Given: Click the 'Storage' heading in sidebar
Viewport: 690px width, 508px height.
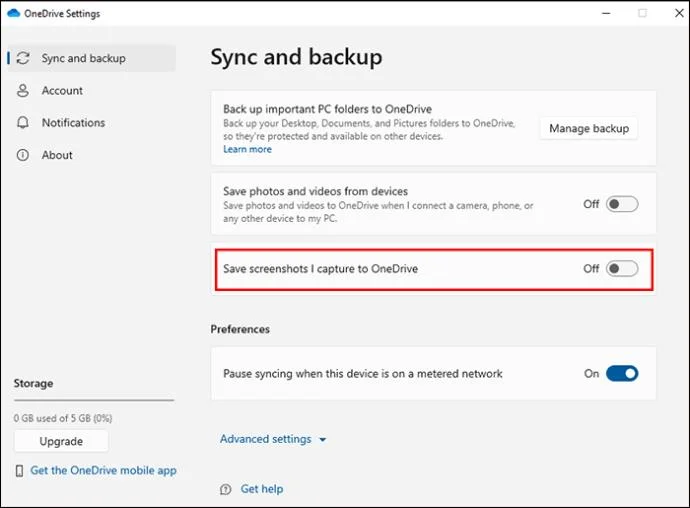Looking at the screenshot, I should click(x=33, y=383).
